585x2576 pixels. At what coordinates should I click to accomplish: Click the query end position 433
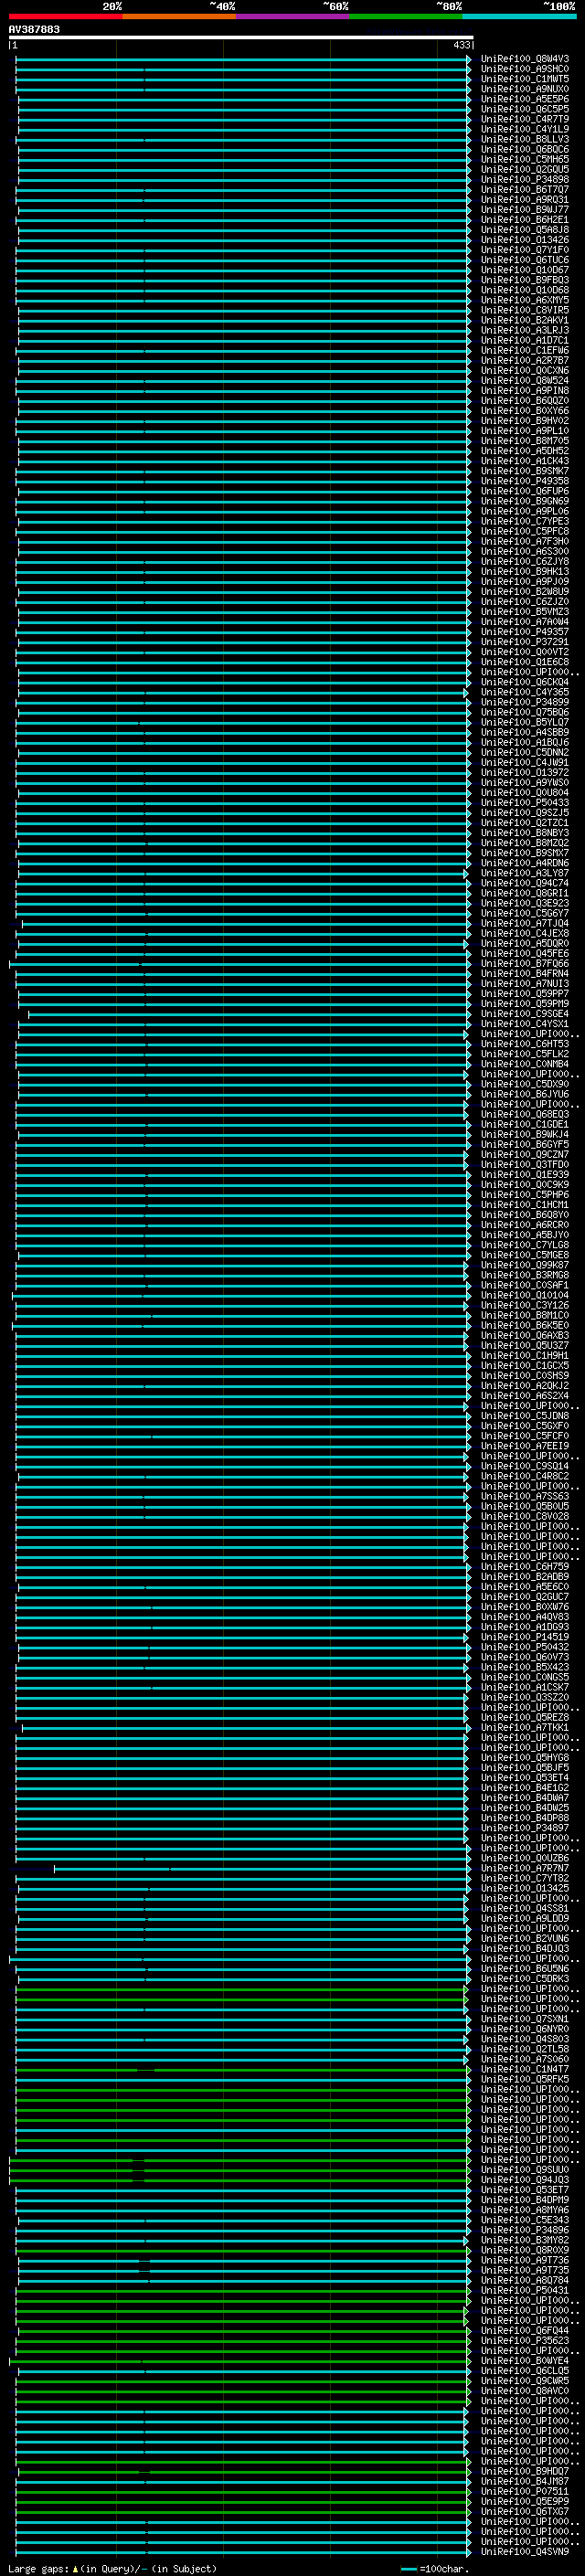(461, 45)
